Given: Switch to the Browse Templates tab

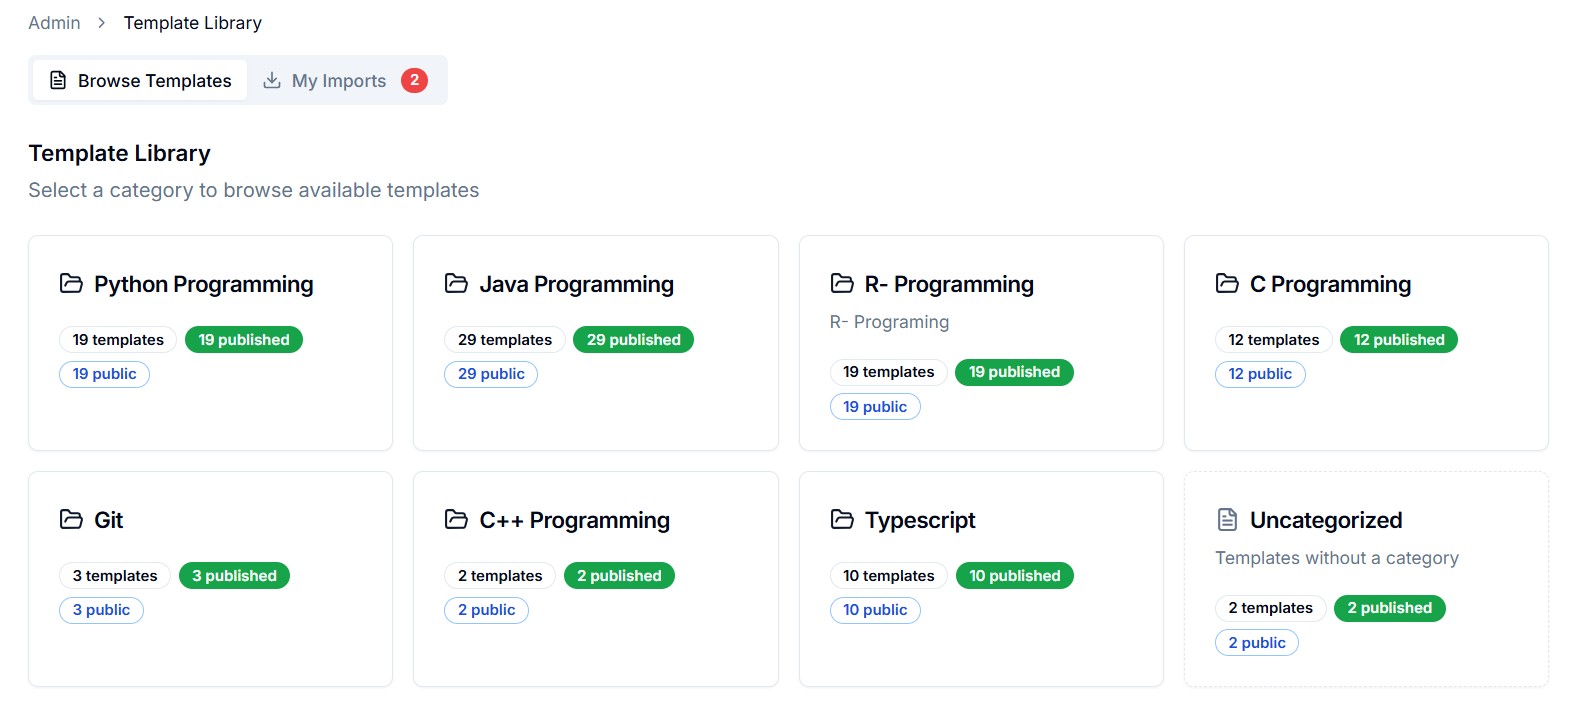Looking at the screenshot, I should [140, 81].
